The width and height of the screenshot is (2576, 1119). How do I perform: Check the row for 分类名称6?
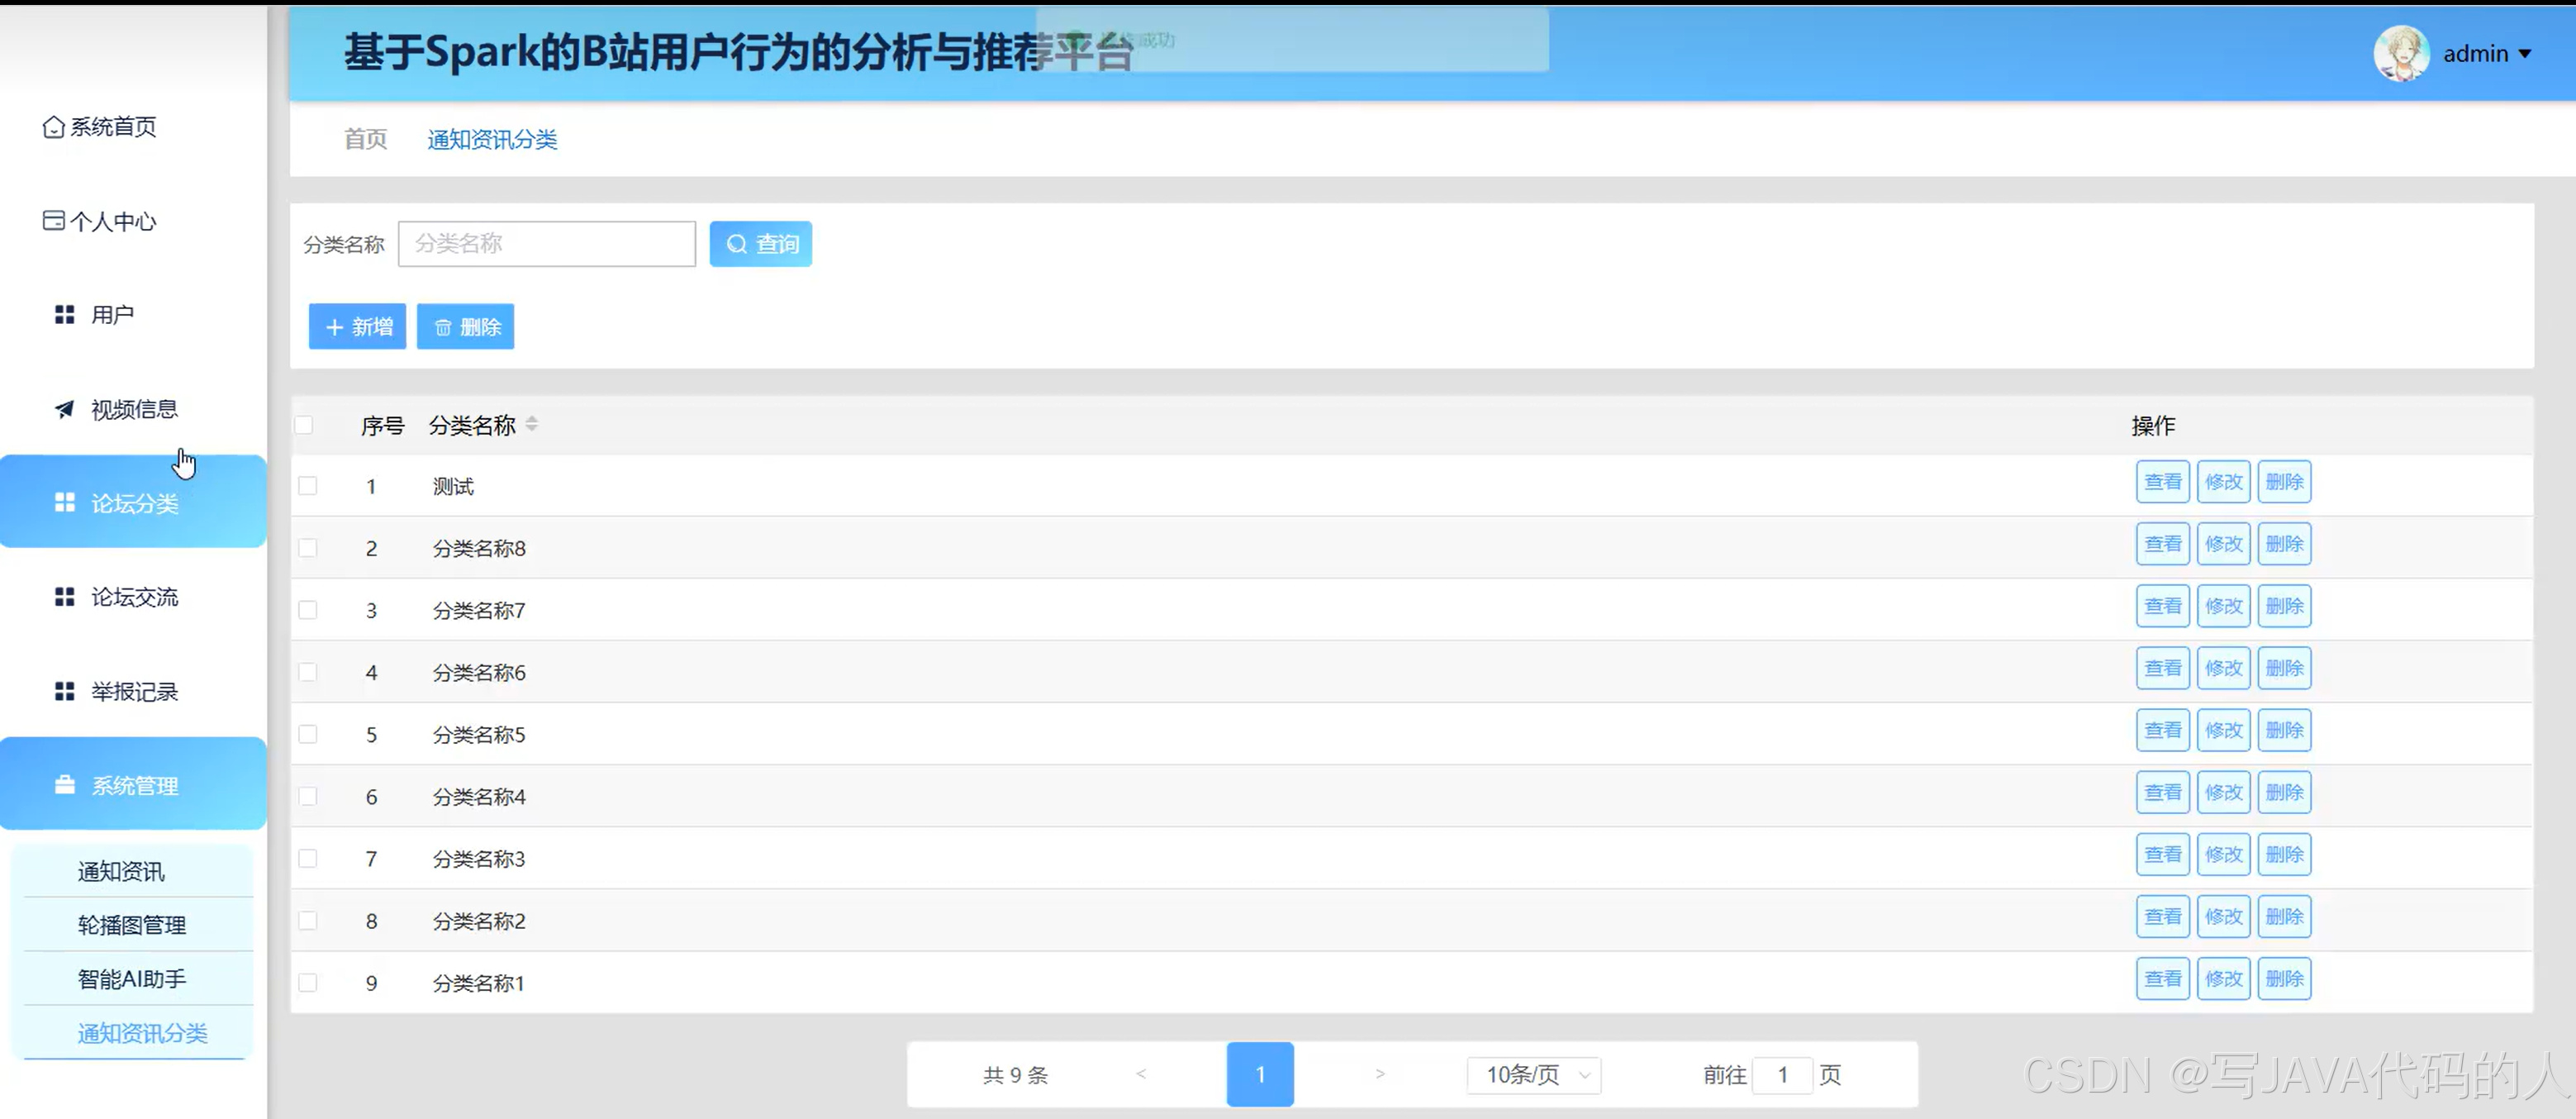point(308,672)
